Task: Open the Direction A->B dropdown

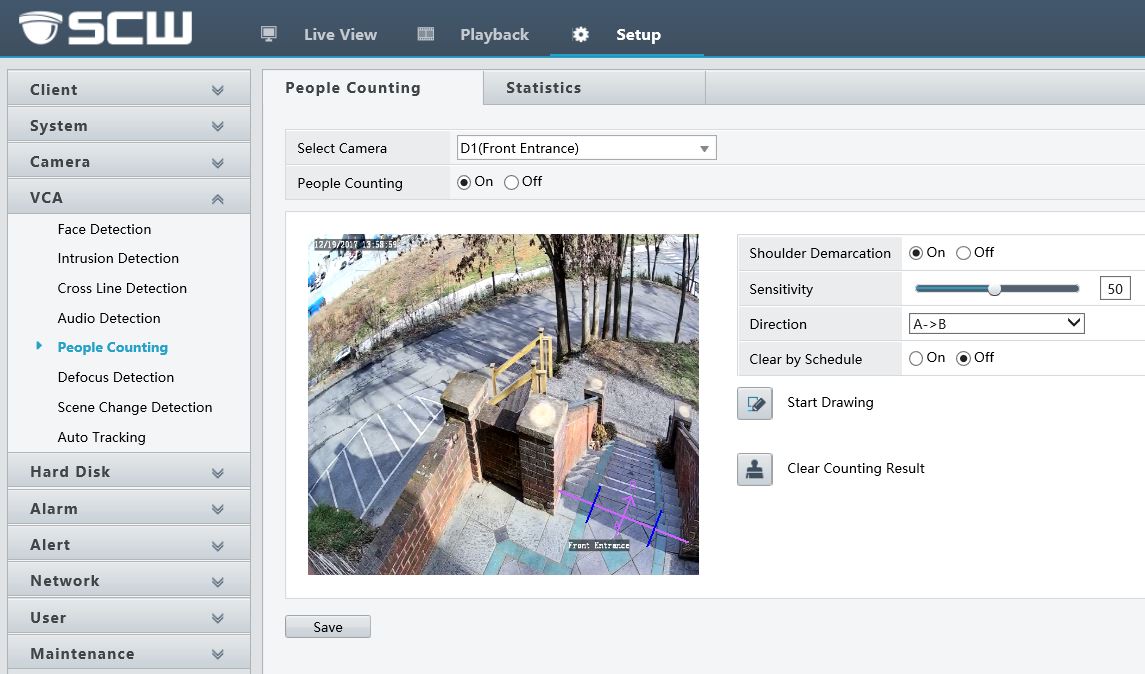Action: (x=996, y=323)
